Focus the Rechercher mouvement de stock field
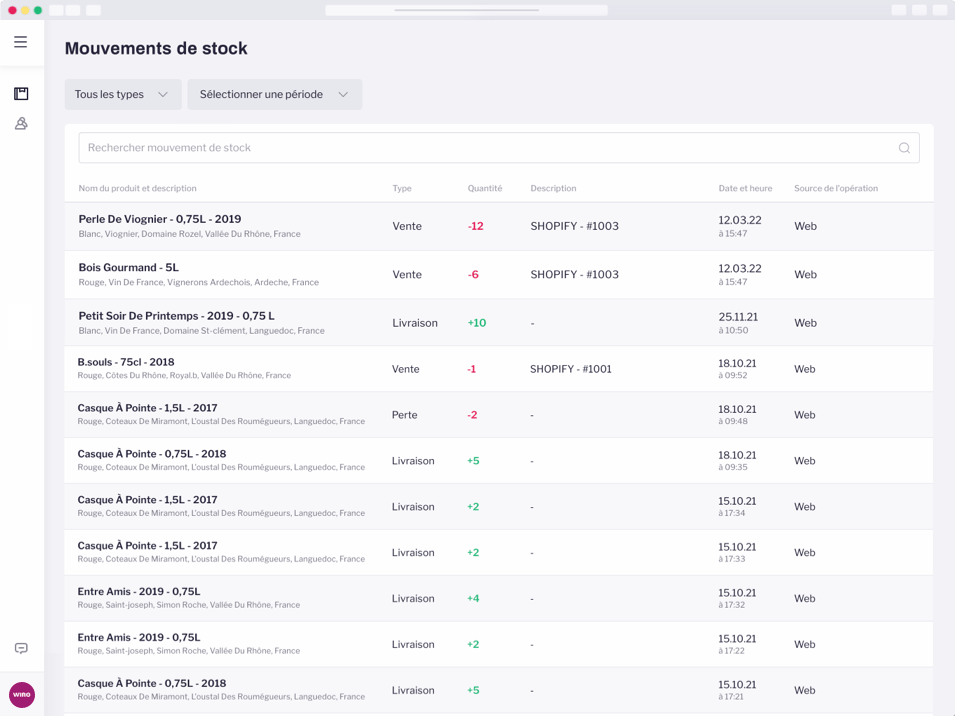Image resolution: width=955 pixels, height=716 pixels. 499,148
